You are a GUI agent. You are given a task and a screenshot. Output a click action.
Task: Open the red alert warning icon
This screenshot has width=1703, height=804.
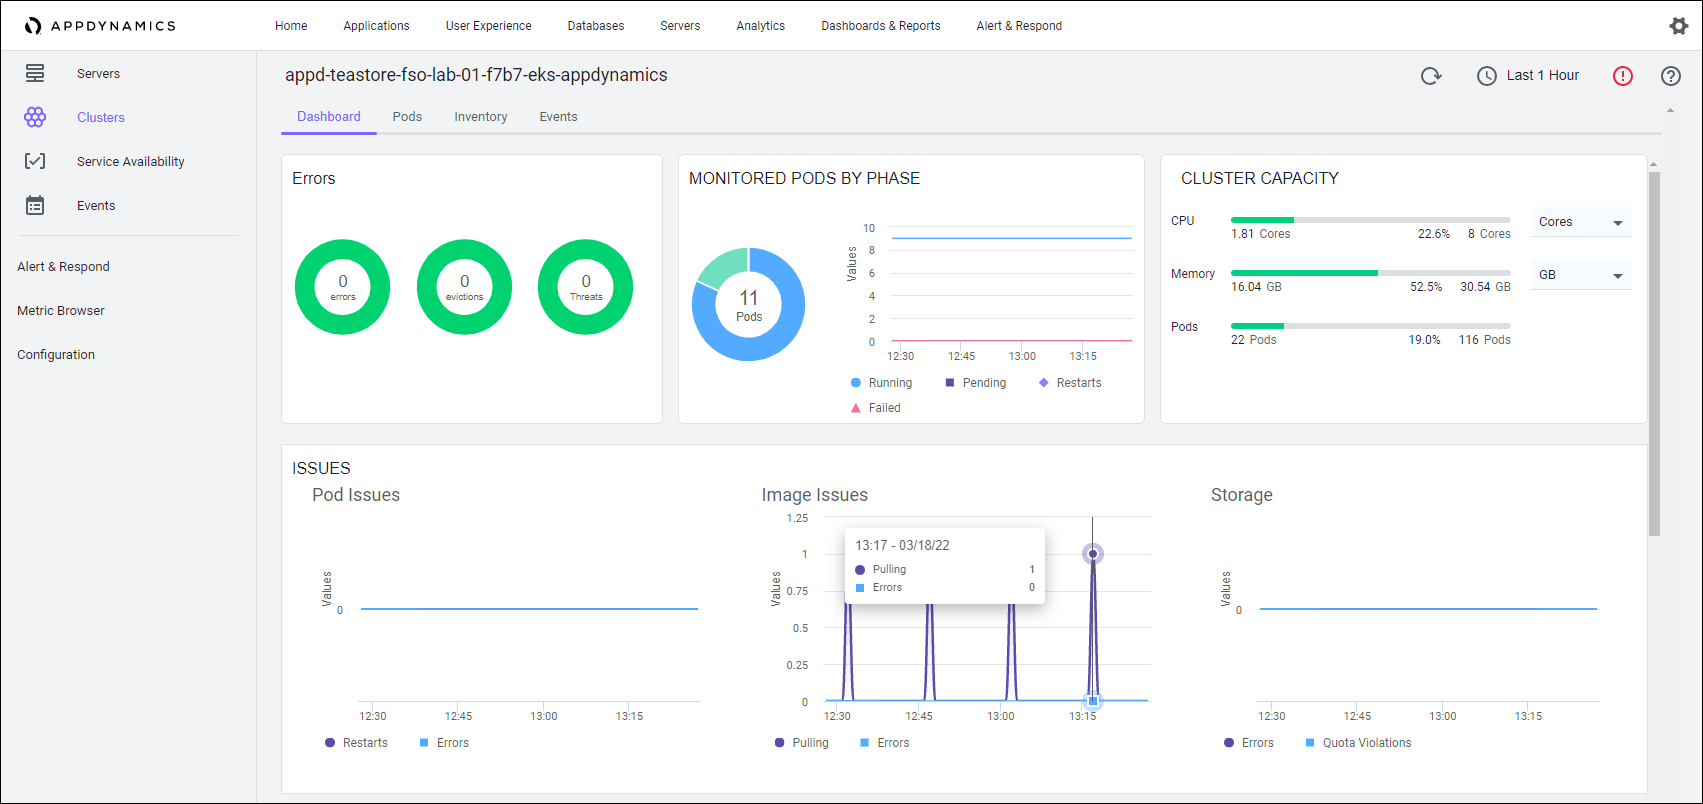(x=1622, y=76)
